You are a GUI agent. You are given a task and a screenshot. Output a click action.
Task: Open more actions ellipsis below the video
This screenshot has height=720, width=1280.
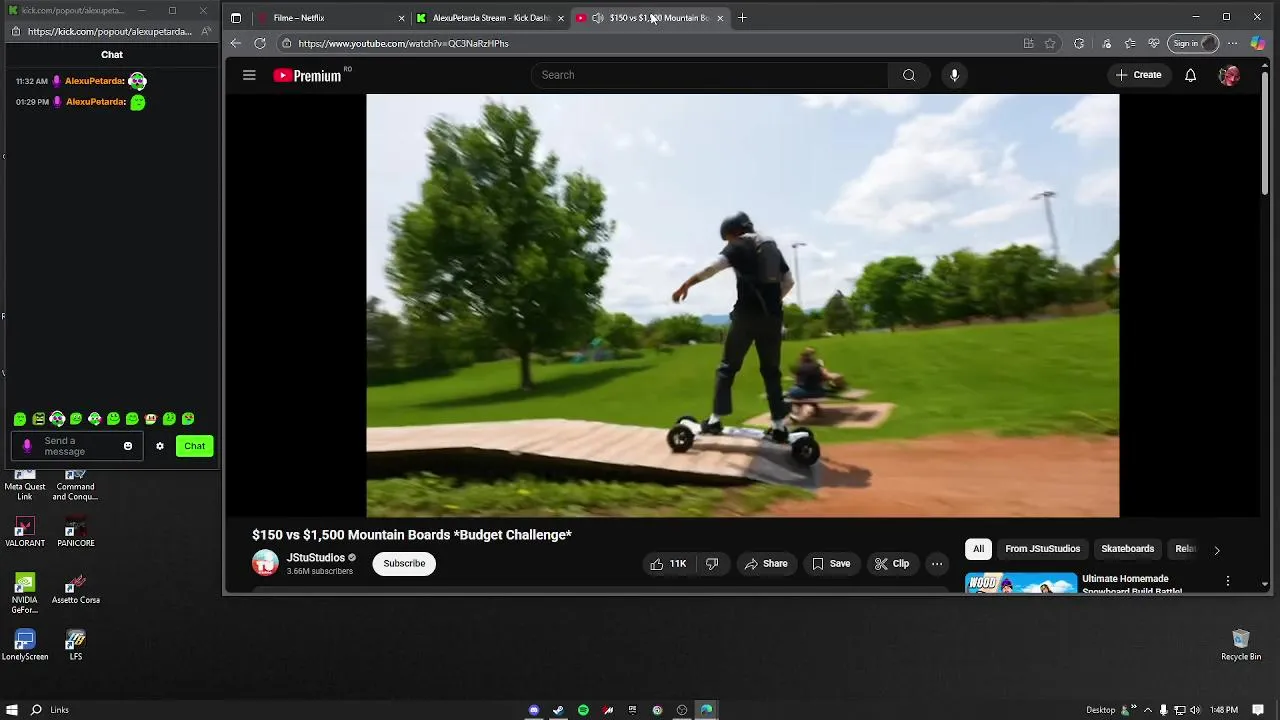pos(937,564)
